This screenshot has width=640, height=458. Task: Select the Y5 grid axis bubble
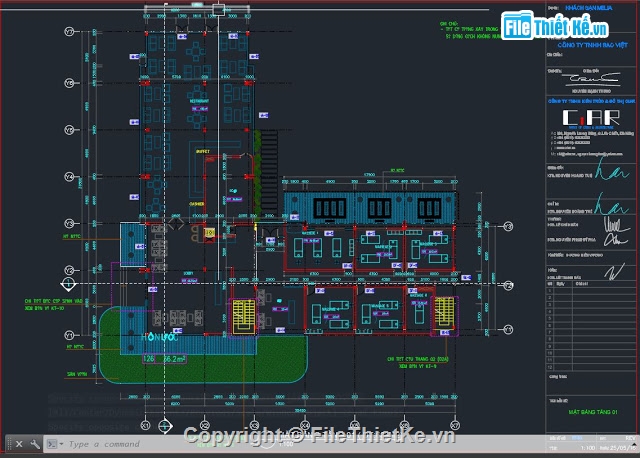pos(69,130)
